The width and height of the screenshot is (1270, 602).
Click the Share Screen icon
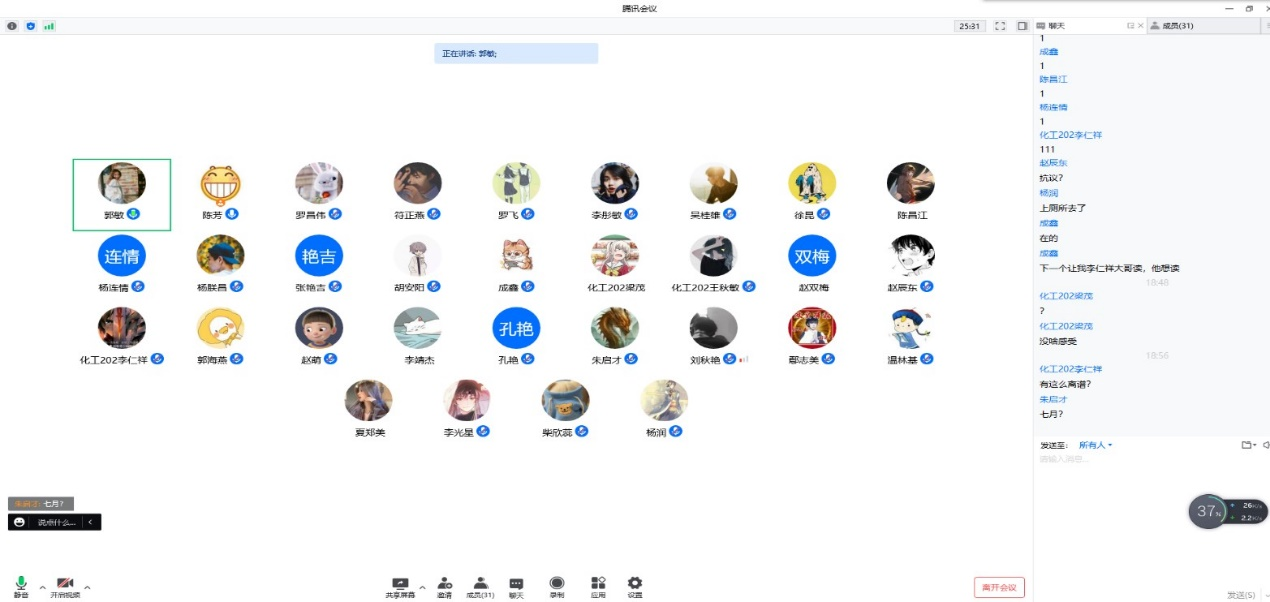pyautogui.click(x=400, y=585)
